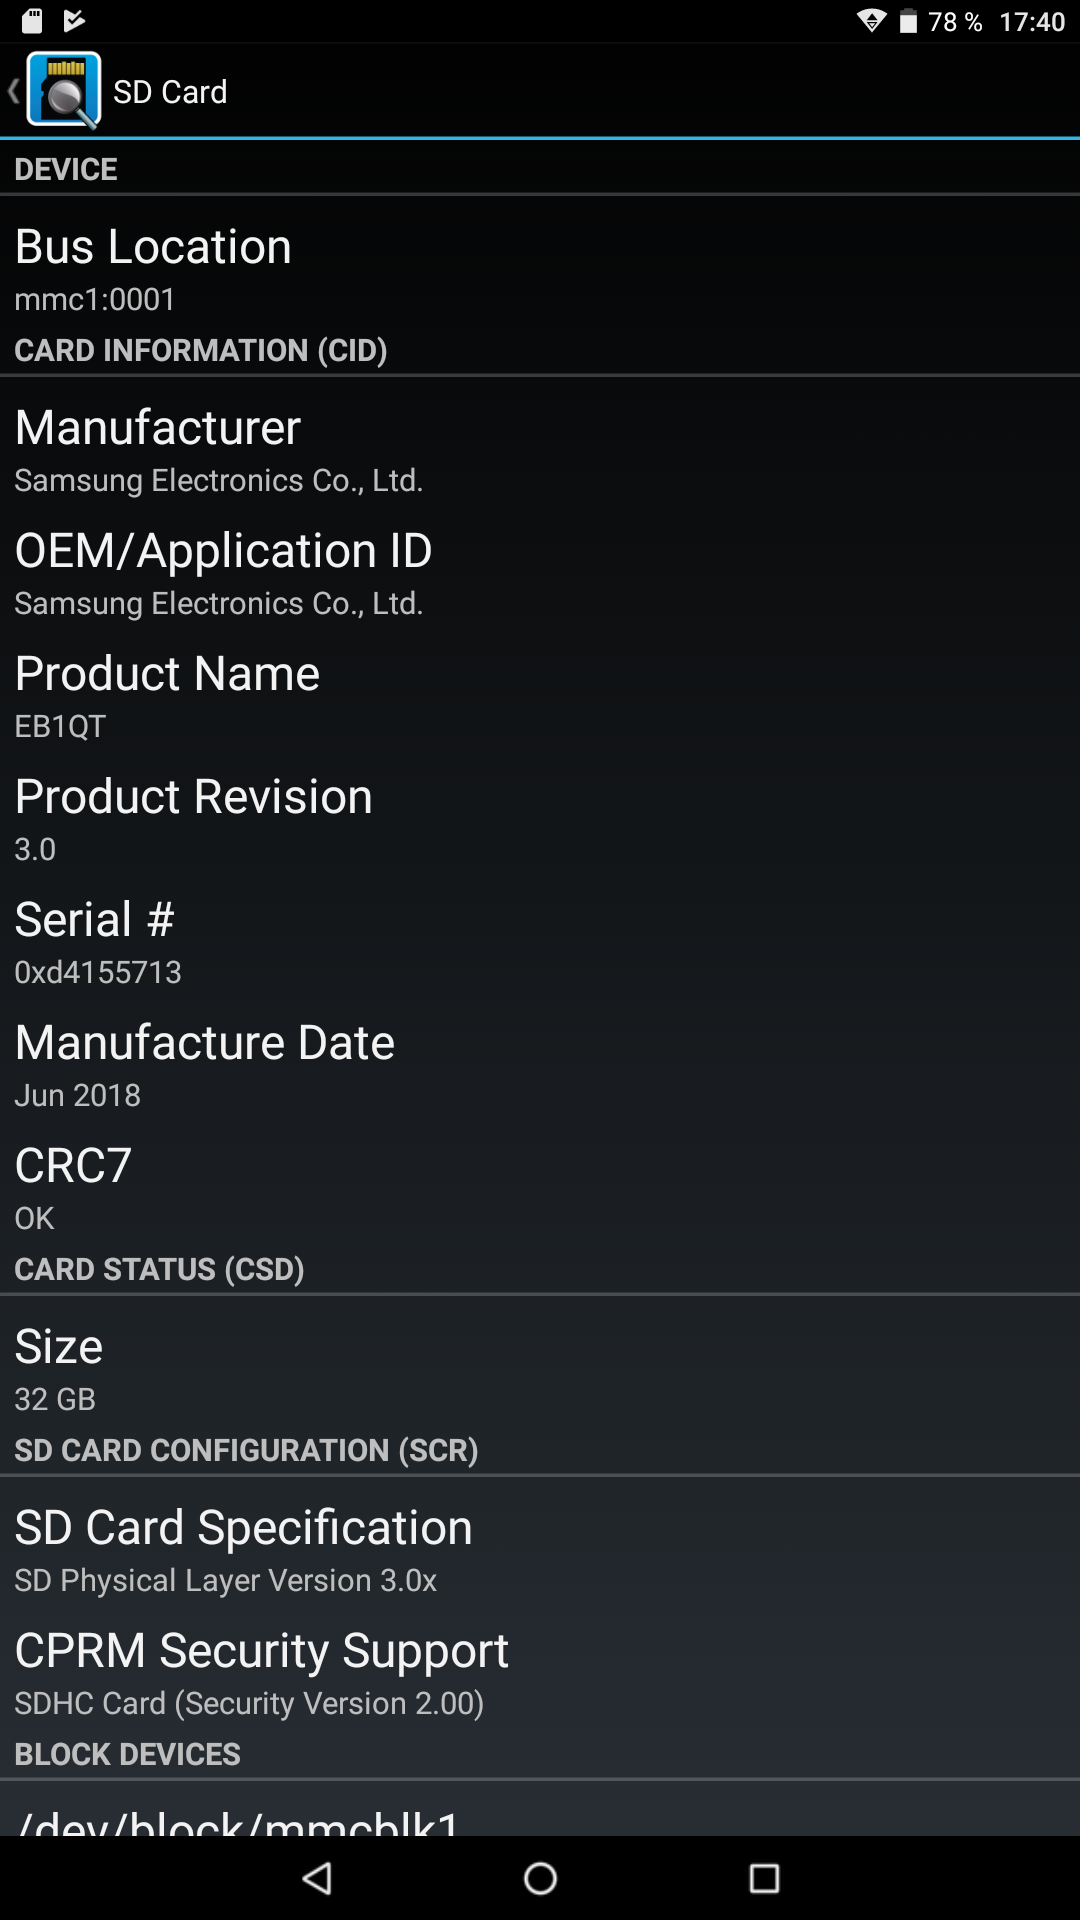The image size is (1080, 1920).
Task: Tap the battery status icon
Action: click(908, 21)
